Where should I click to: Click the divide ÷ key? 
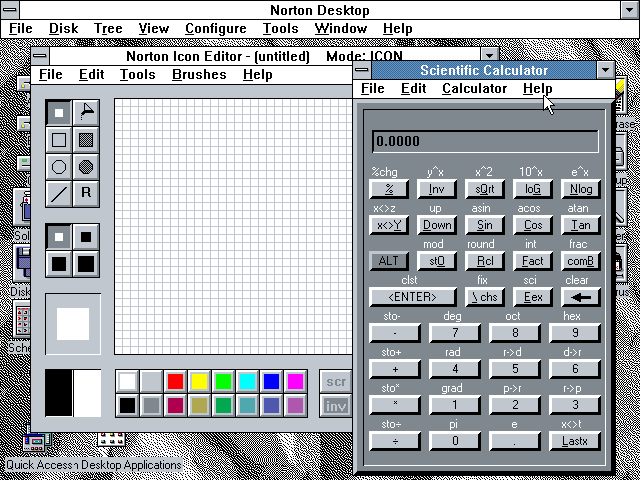(395, 441)
